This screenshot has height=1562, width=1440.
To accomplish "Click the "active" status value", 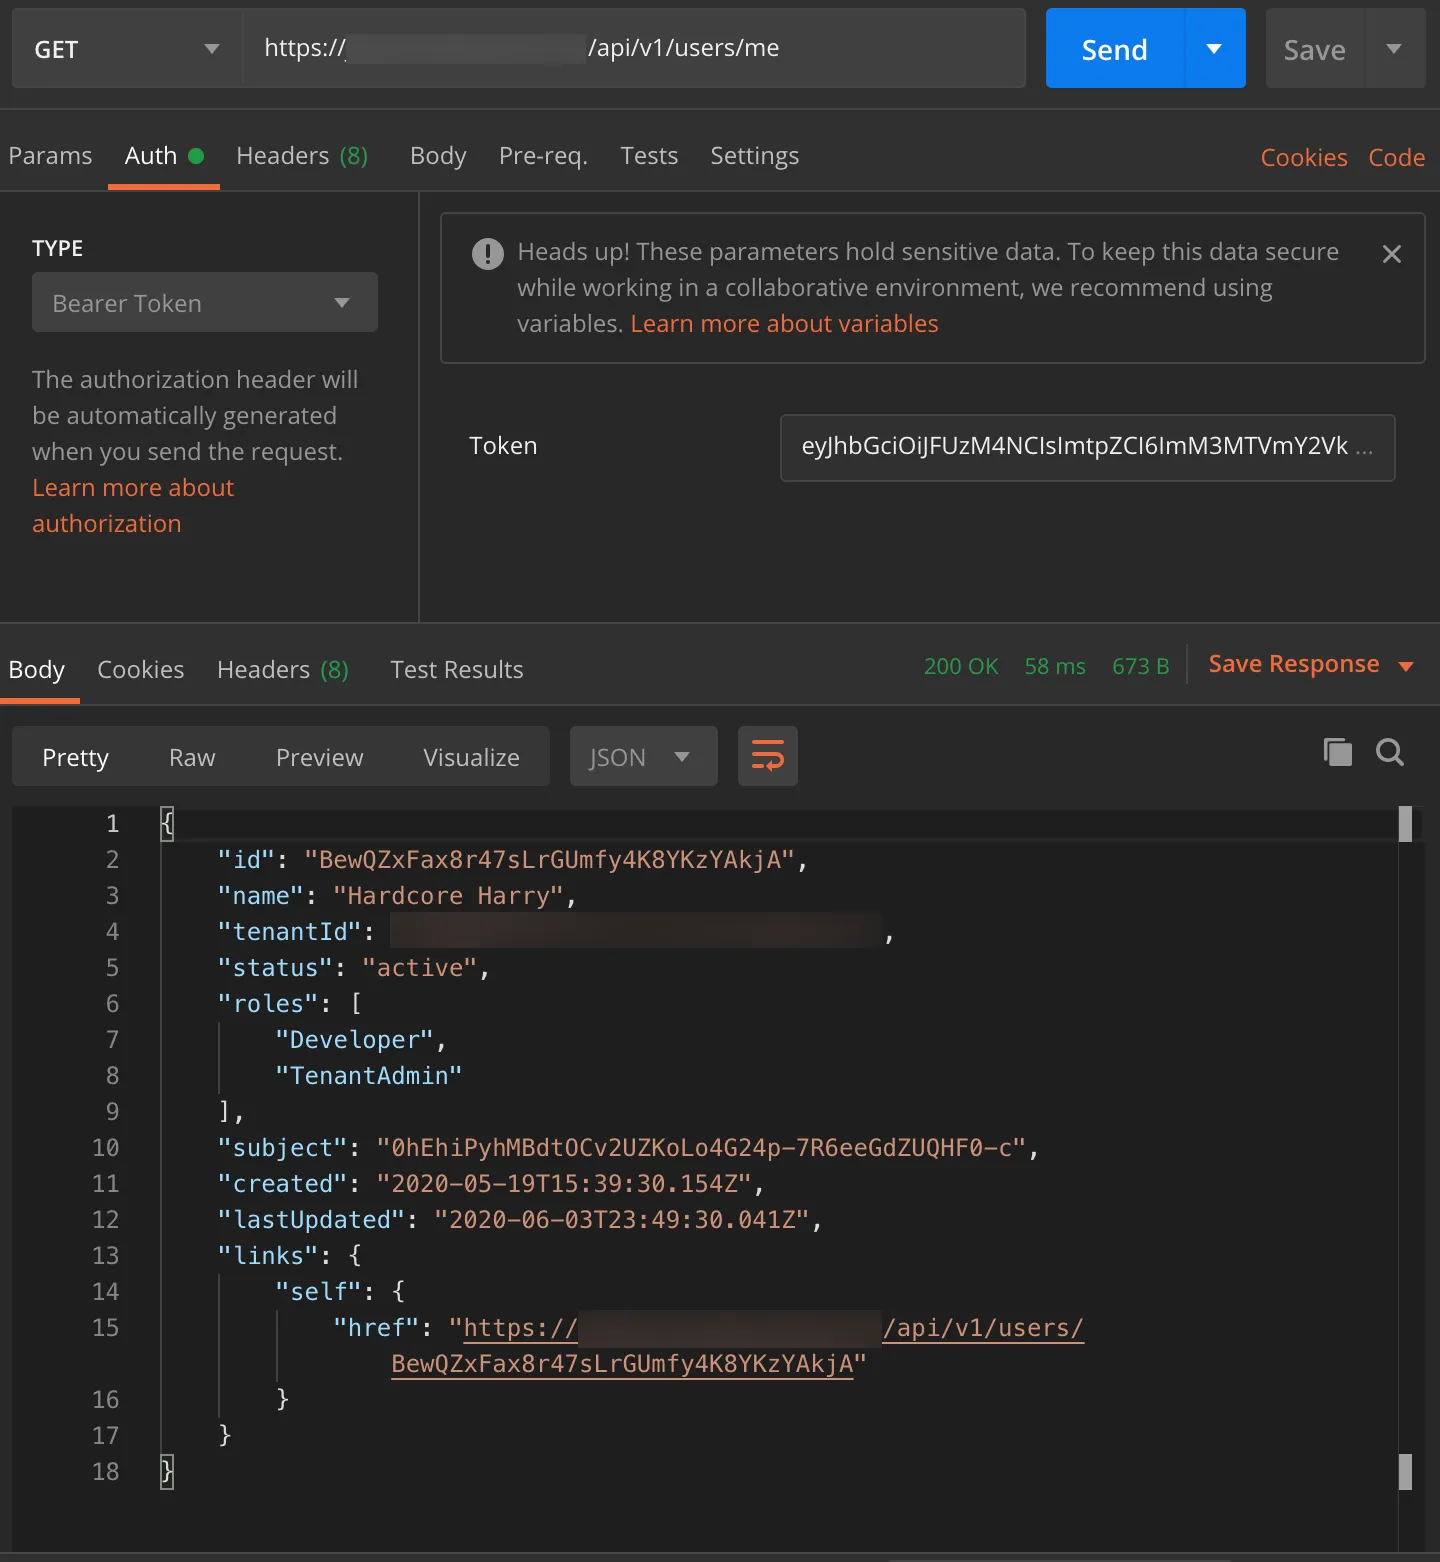I will click(420, 968).
